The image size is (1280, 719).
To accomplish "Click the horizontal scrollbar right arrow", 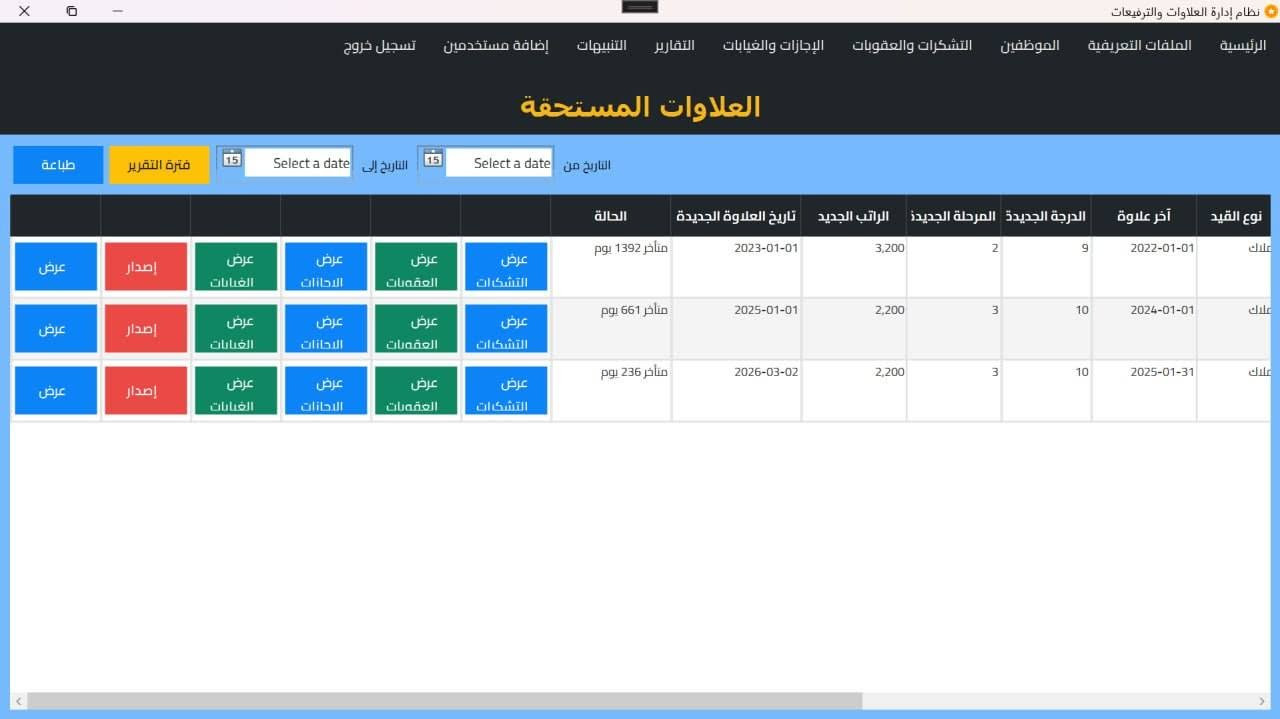I will [x=1263, y=701].
